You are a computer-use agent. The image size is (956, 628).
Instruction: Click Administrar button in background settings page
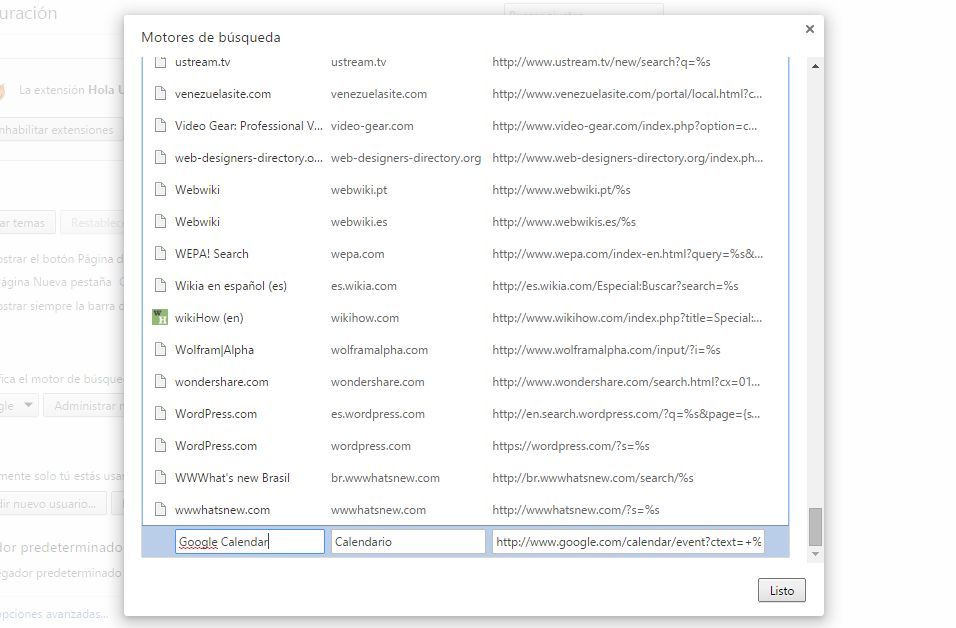click(x=84, y=405)
